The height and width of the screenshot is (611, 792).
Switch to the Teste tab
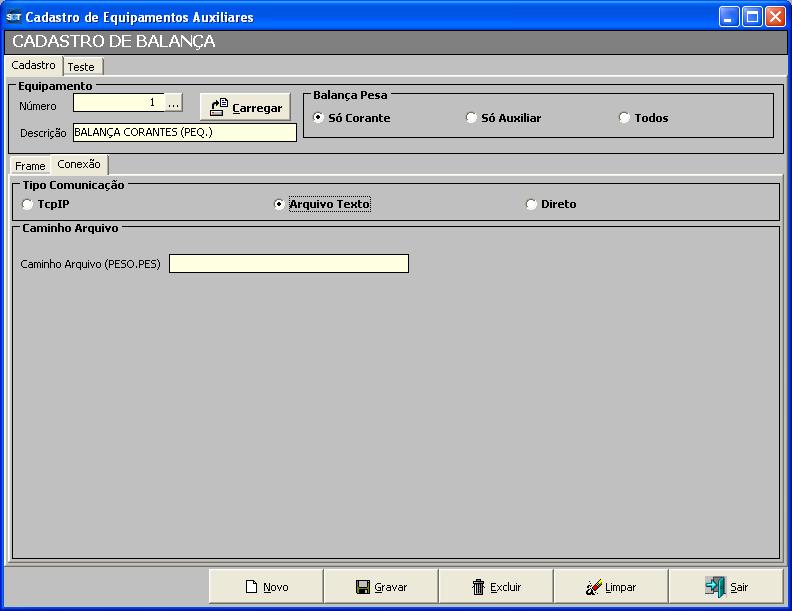[81, 67]
